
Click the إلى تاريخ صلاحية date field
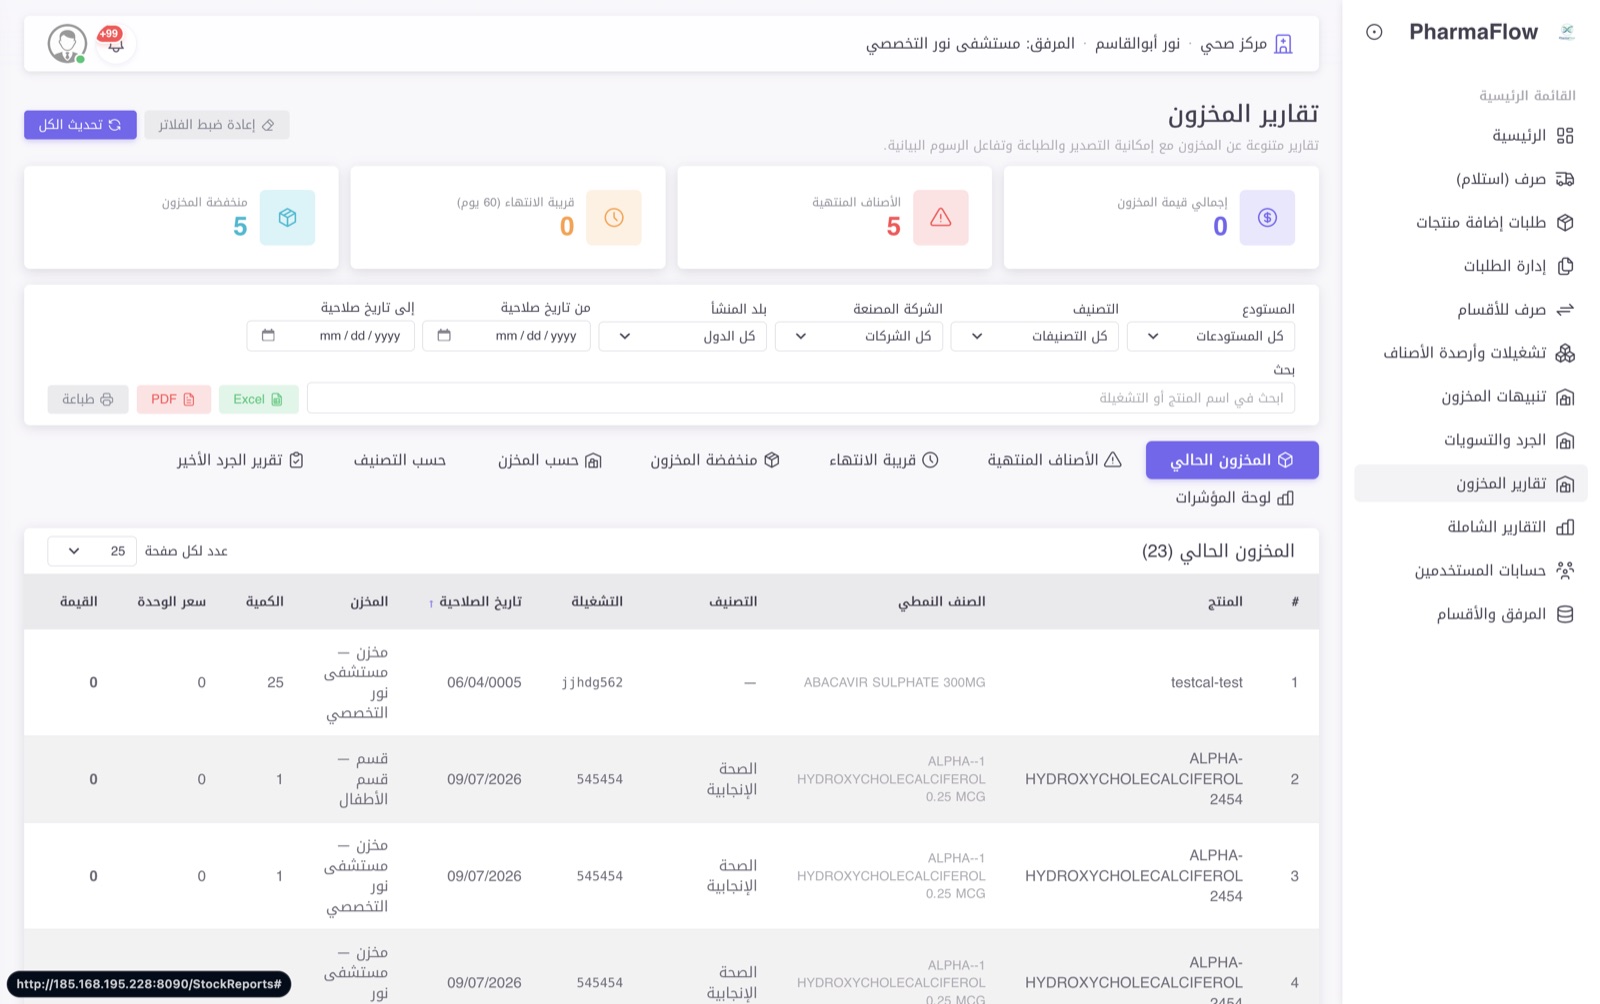coord(331,336)
